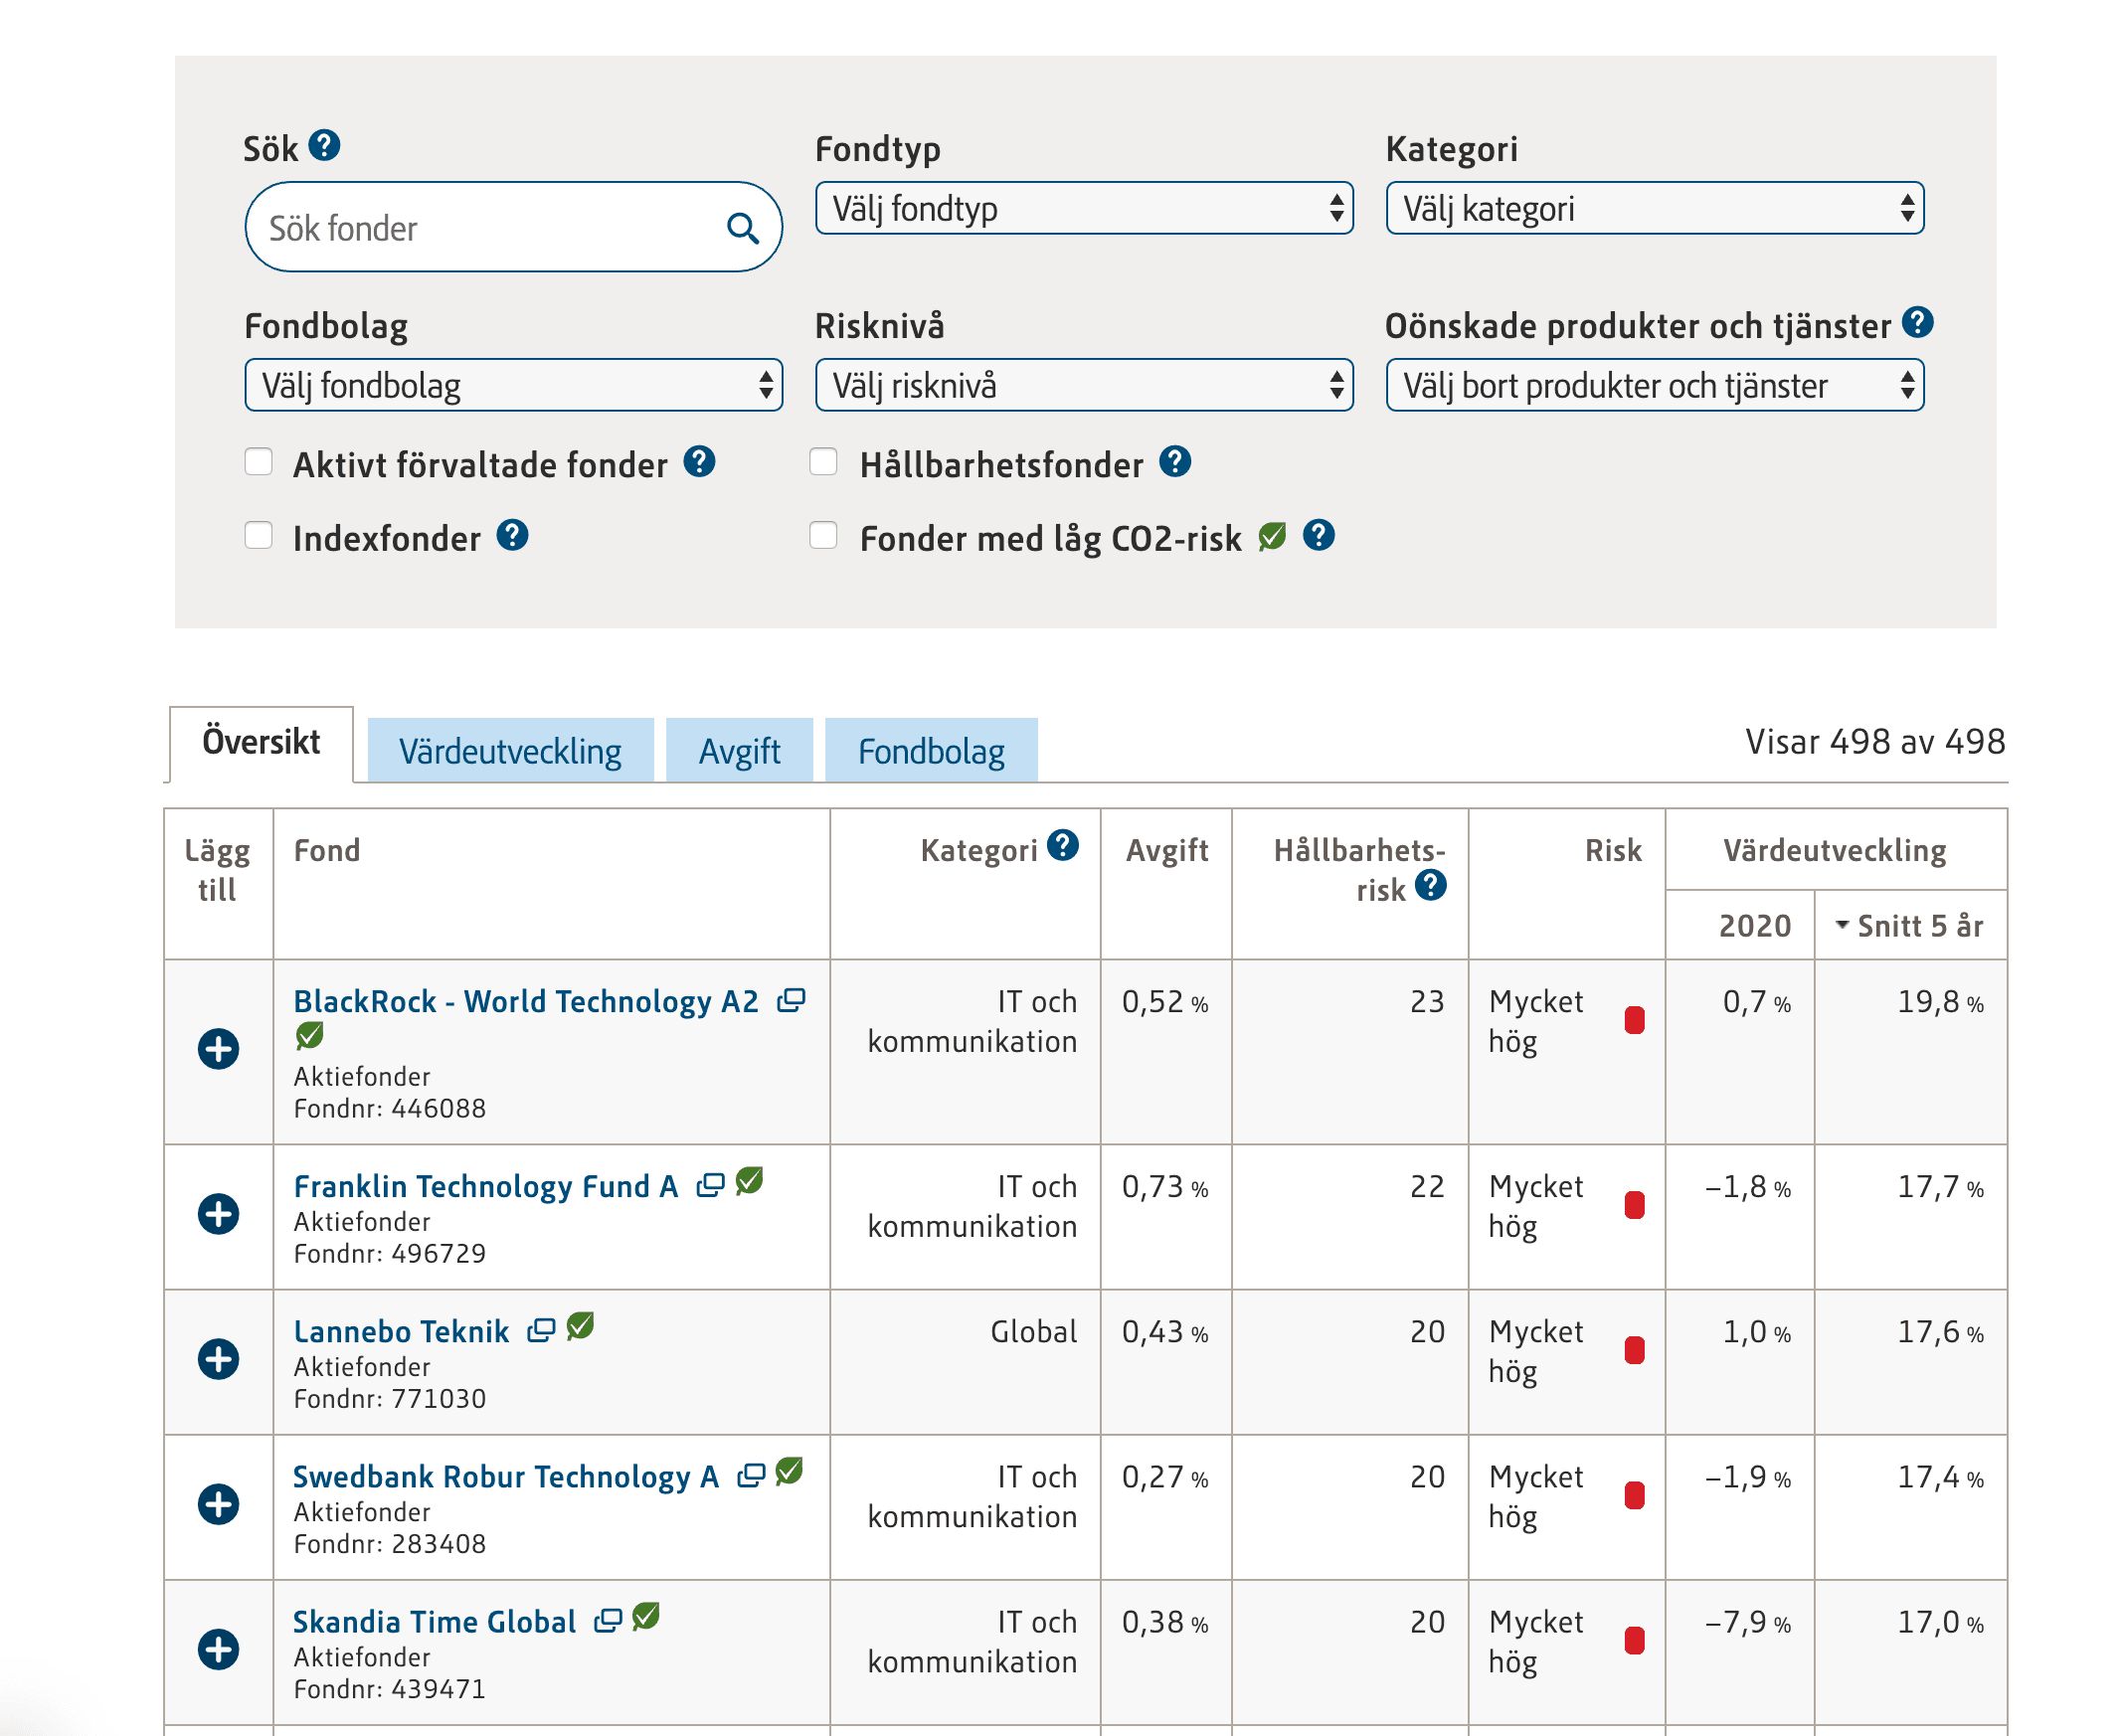The width and height of the screenshot is (2122, 1736).
Task: Switch to the Fondbolag tab
Action: coord(931,750)
